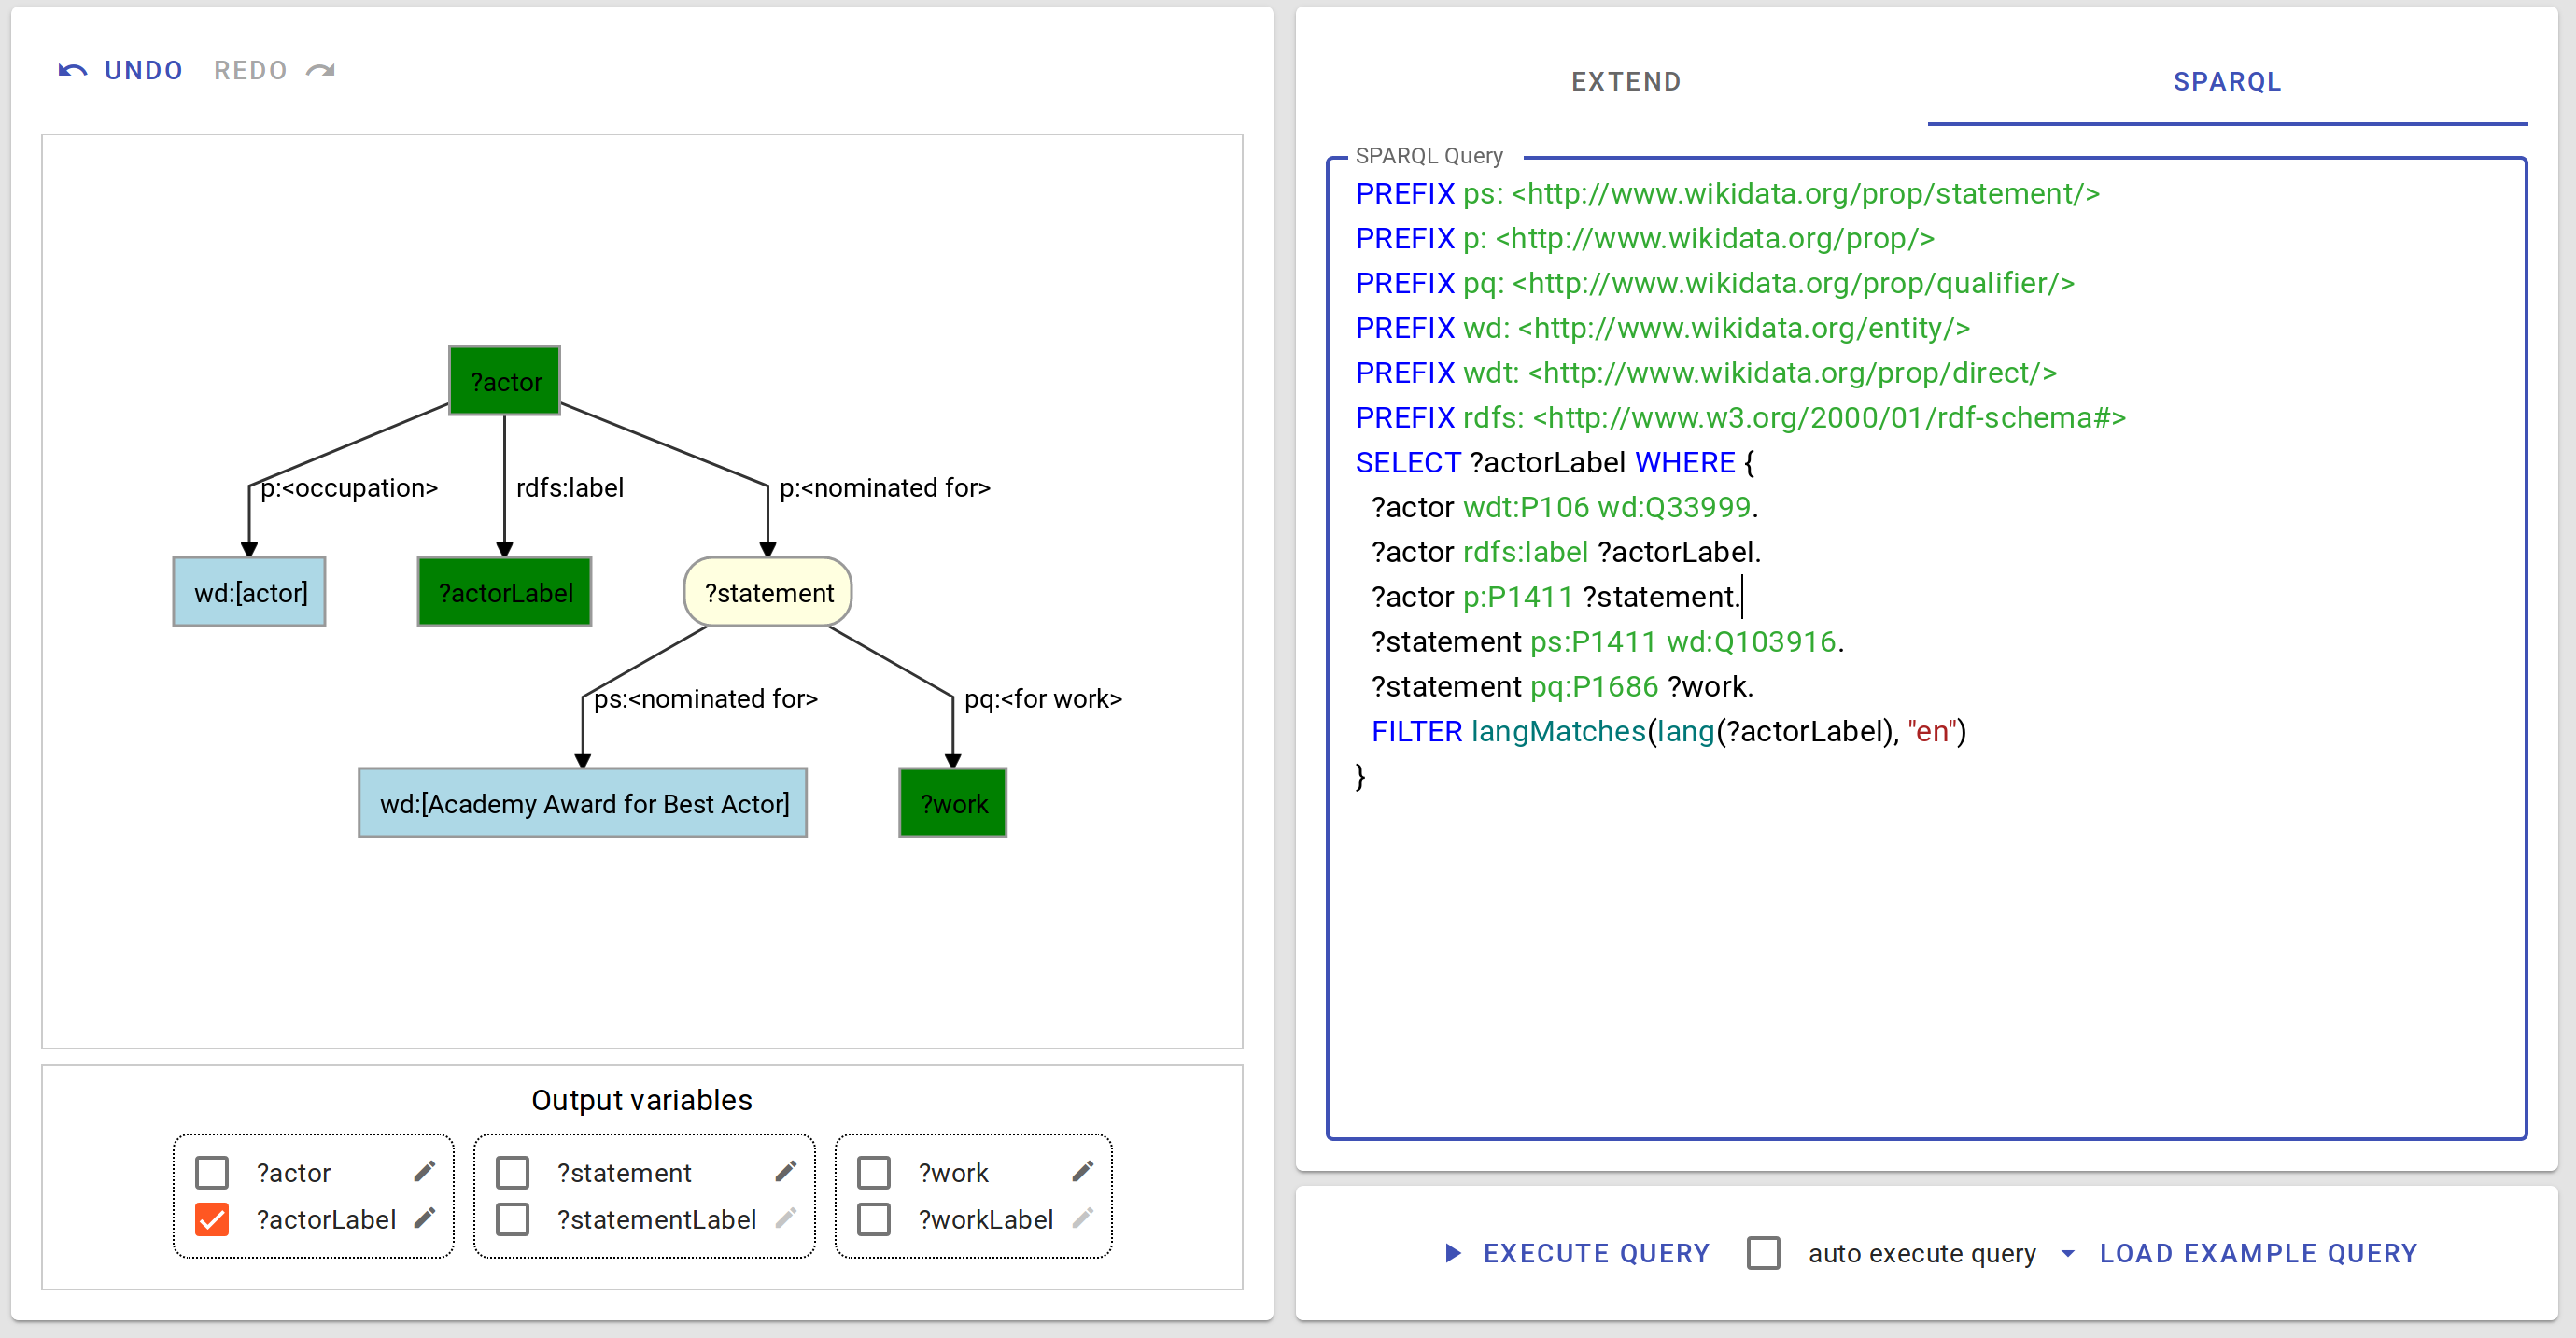This screenshot has height=1338, width=2576.
Task: Click the p:<nominated for> edge label
Action: [x=885, y=487]
